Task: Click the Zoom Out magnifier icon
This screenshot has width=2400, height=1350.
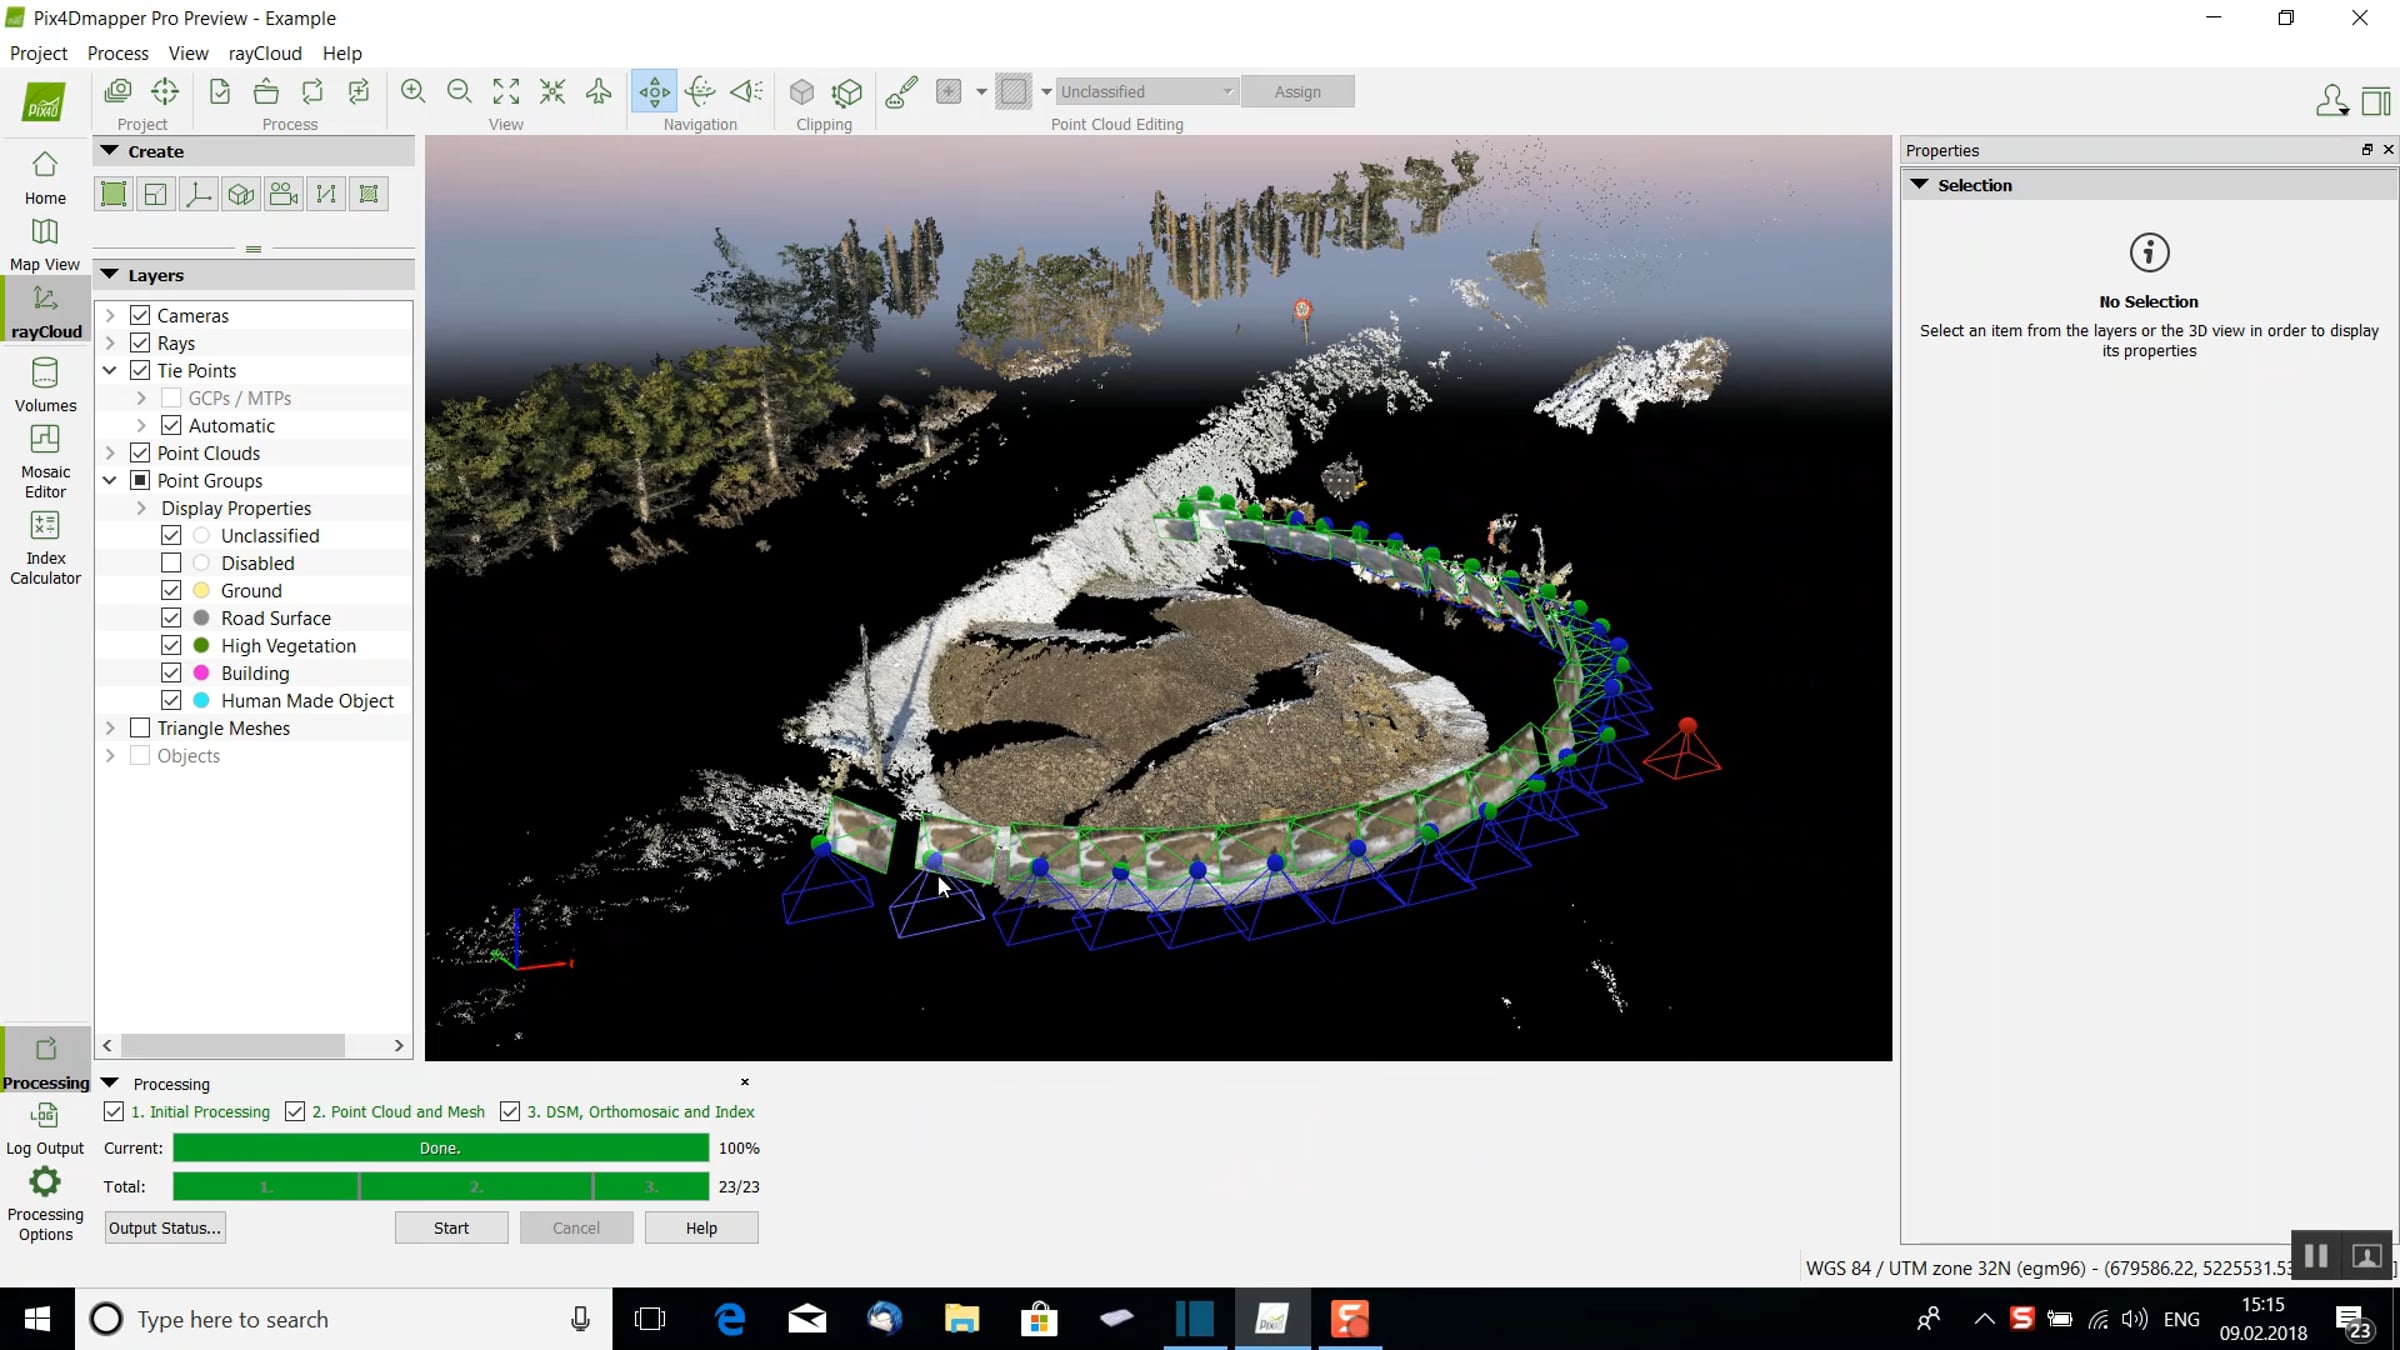Action: pos(459,92)
